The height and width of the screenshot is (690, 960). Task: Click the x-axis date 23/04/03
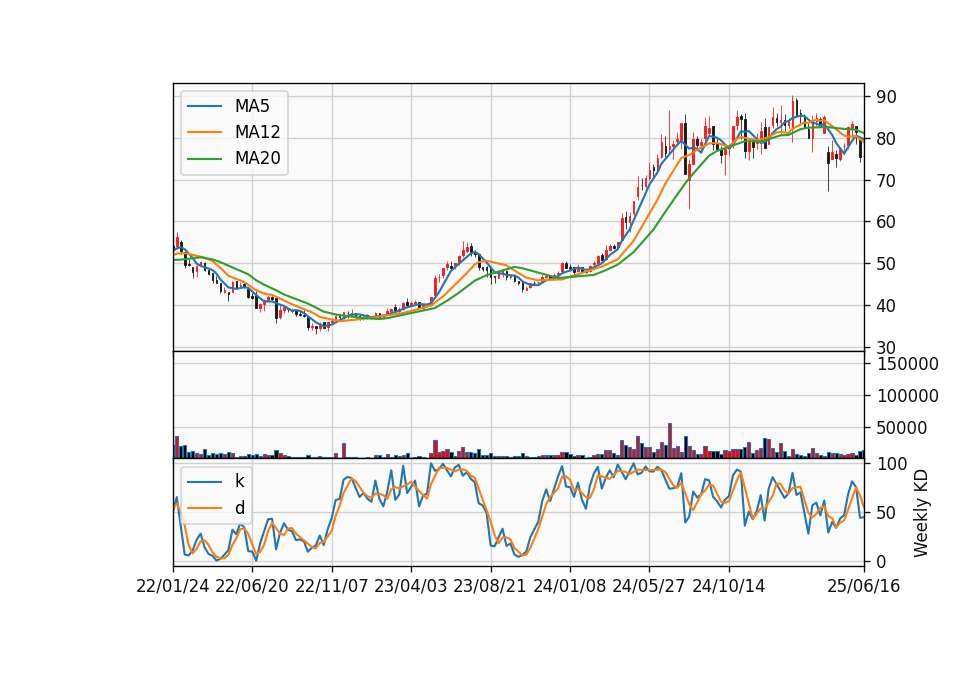[411, 587]
